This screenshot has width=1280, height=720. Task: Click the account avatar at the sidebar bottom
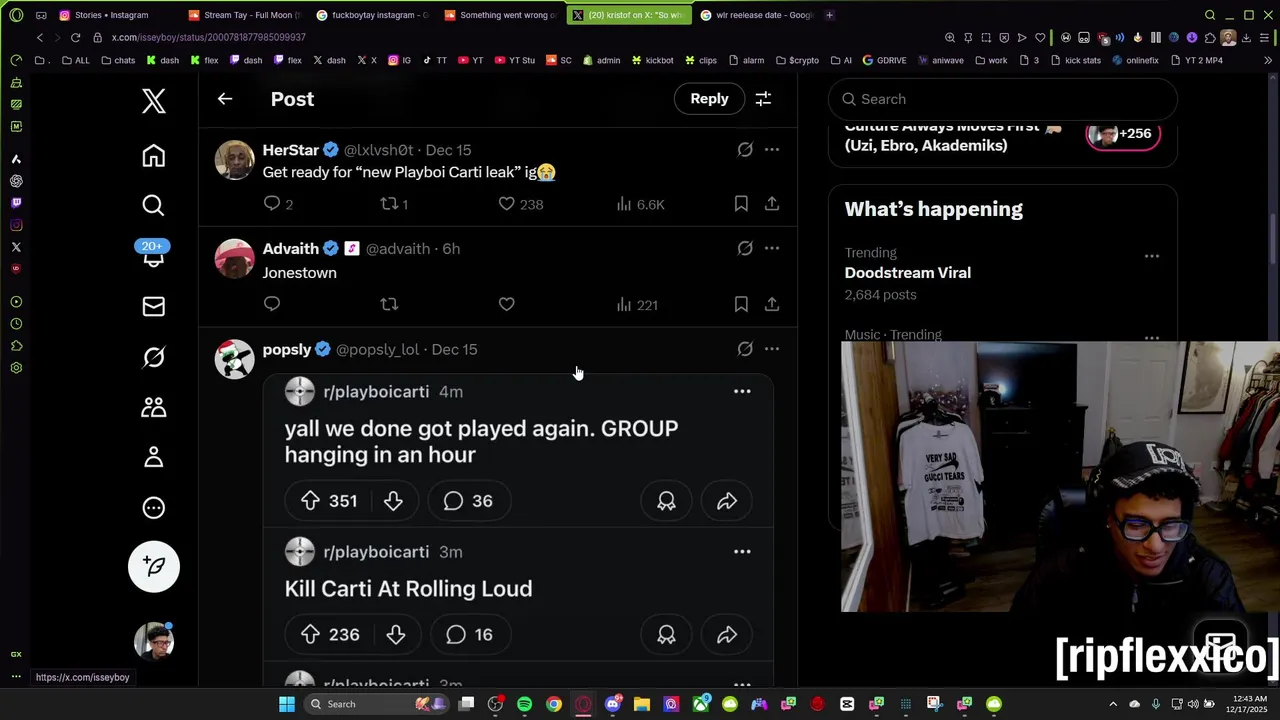pos(154,641)
